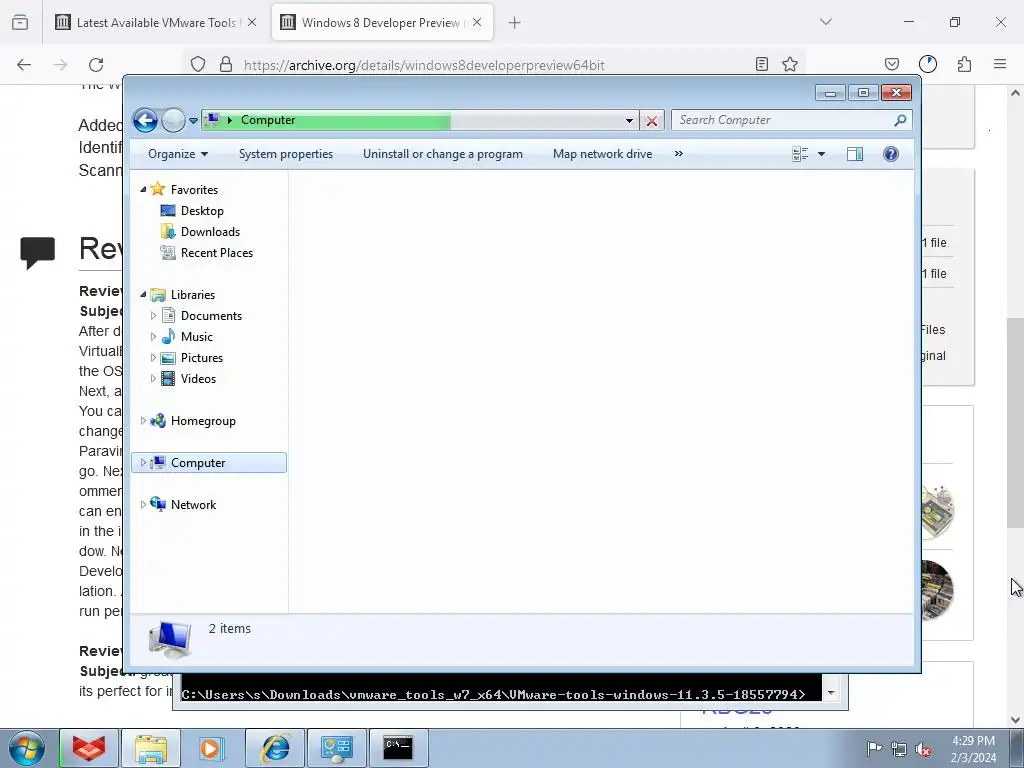Click the Save to Pocket icon
Screen dimensions: 1024x768
coord(892,64)
